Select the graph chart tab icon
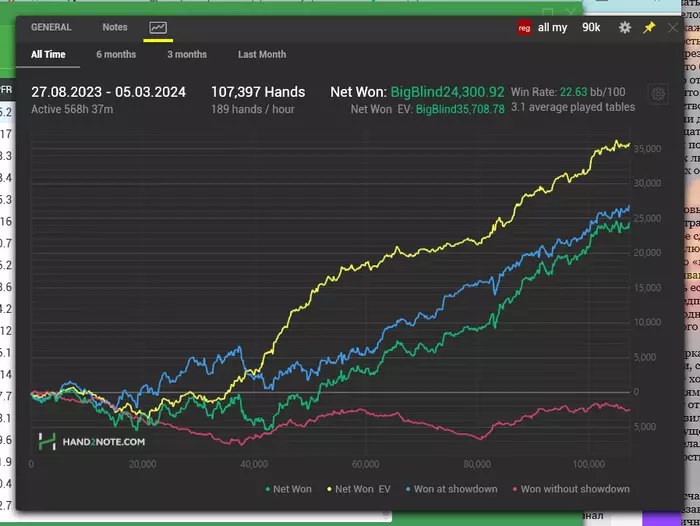Viewport: 700px width, 526px height. point(158,28)
